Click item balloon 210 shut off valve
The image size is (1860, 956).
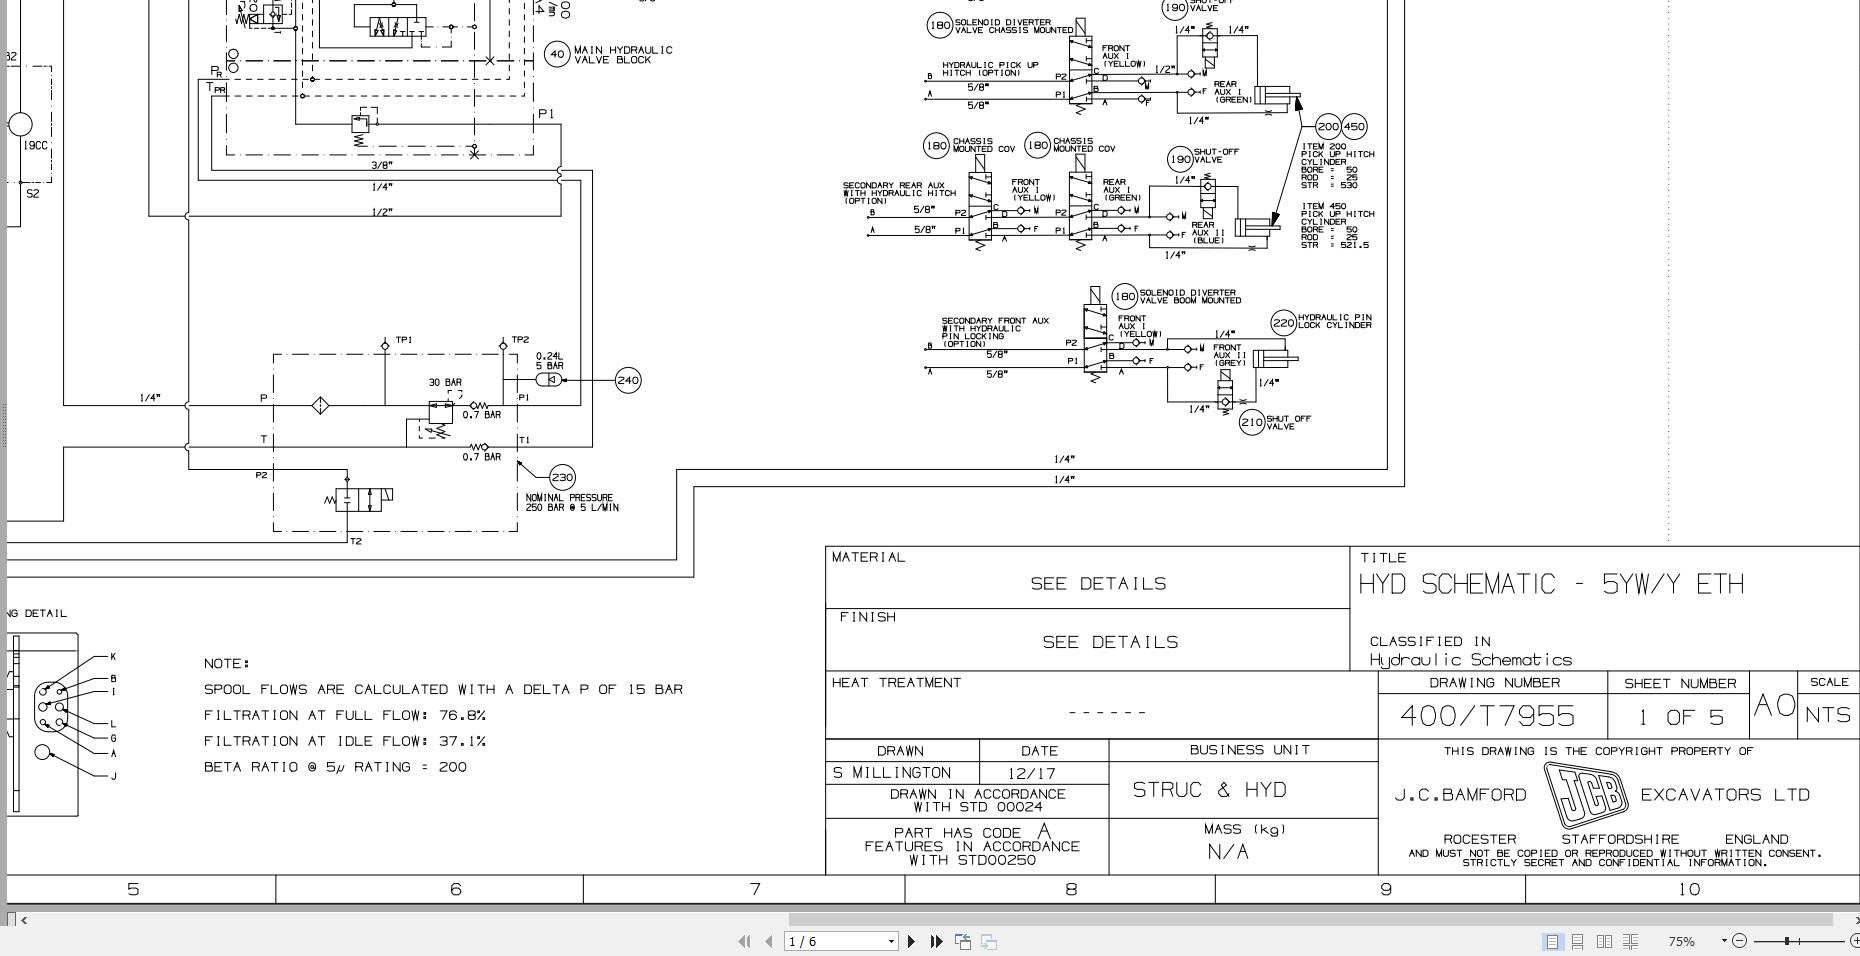pyautogui.click(x=1251, y=423)
